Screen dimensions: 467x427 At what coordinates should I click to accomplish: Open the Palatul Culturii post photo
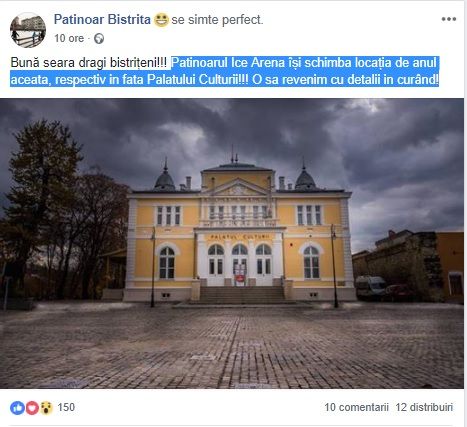[232, 243]
